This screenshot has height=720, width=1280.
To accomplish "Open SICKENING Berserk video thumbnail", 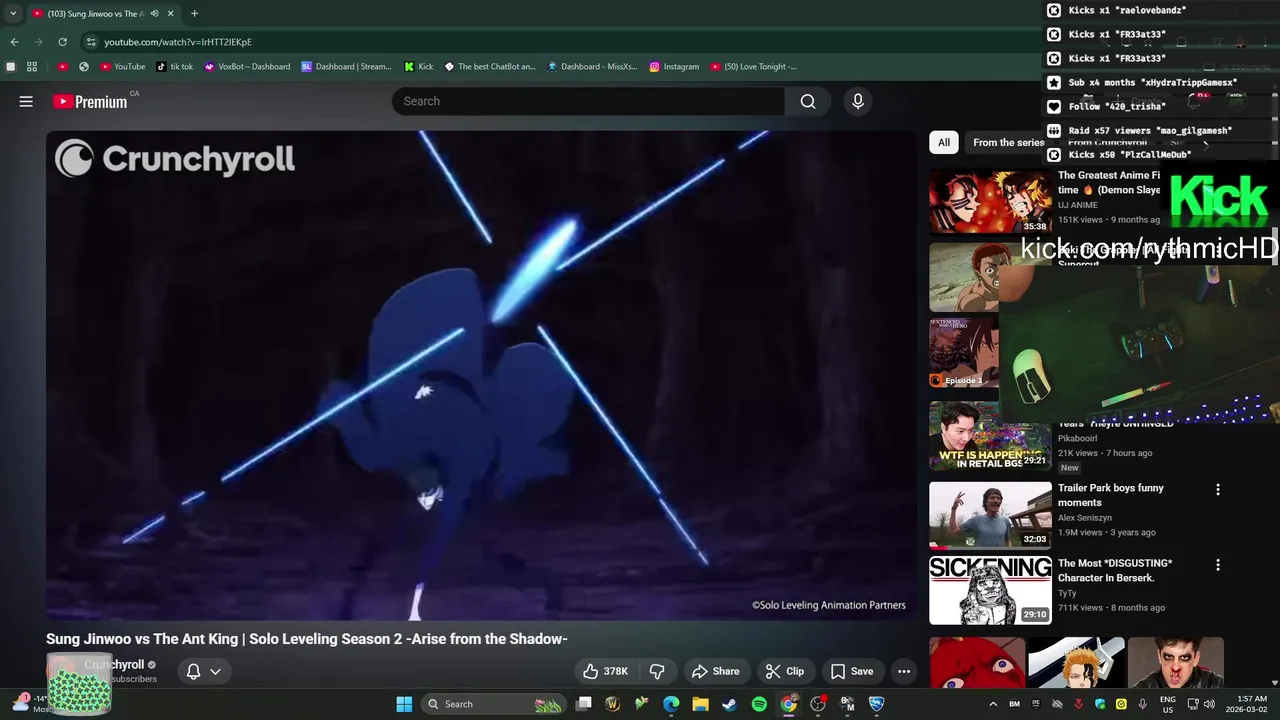I will pyautogui.click(x=990, y=591).
